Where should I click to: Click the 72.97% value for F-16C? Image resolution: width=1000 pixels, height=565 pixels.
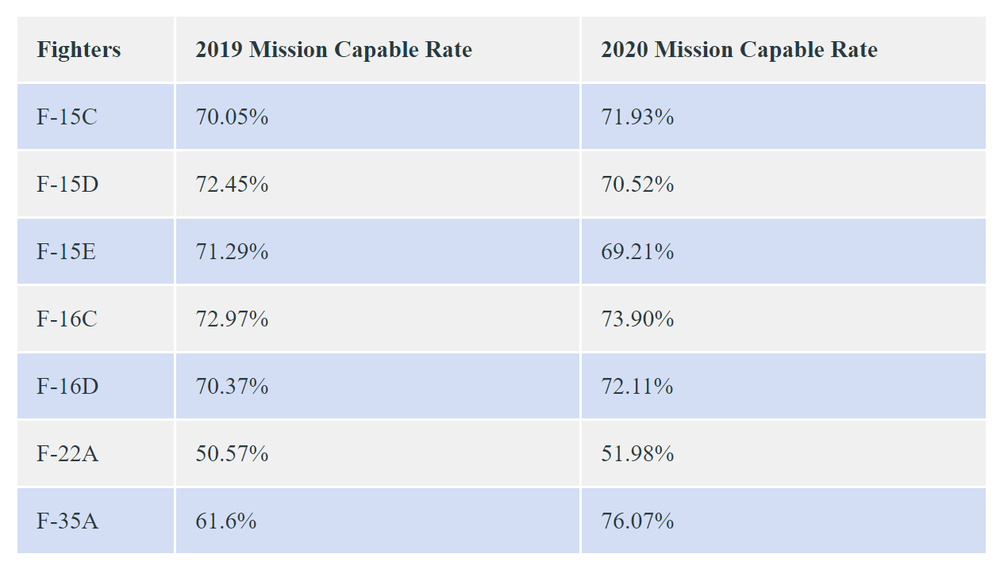[x=232, y=319]
